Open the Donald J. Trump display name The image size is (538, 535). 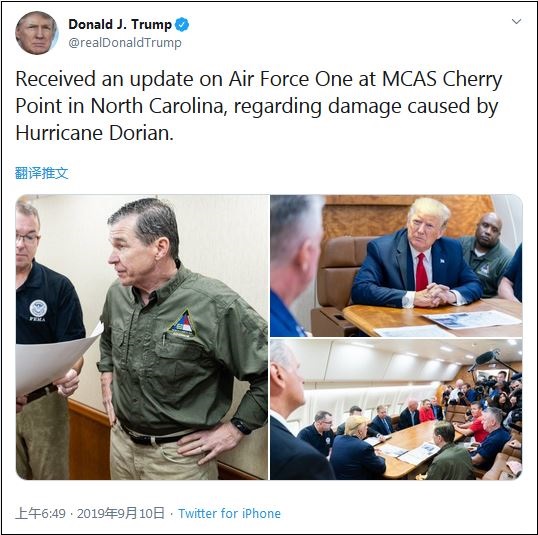[120, 24]
